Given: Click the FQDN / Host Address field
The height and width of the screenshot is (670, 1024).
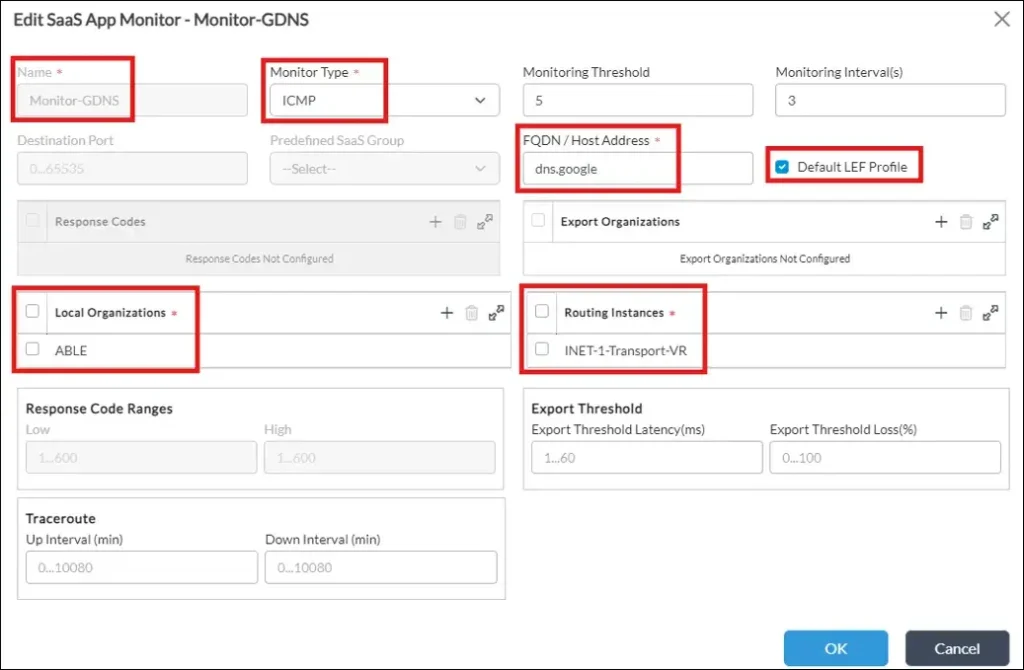Looking at the screenshot, I should point(637,169).
